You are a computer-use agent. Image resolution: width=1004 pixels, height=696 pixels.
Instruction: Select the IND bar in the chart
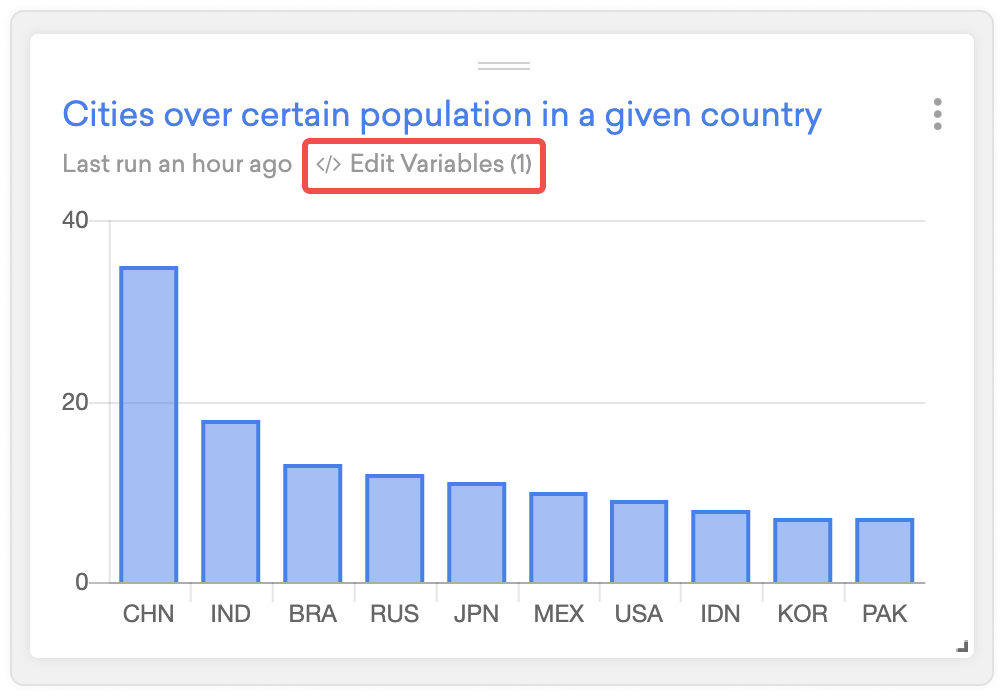tap(231, 501)
